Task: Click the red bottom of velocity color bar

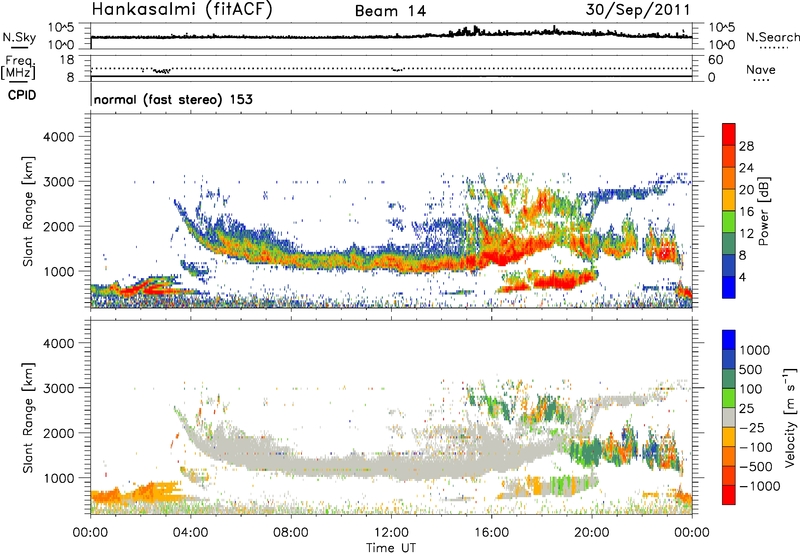Action: click(728, 495)
